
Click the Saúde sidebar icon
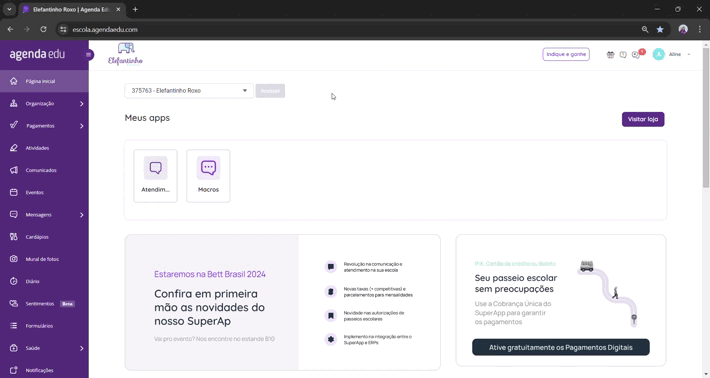coord(14,348)
